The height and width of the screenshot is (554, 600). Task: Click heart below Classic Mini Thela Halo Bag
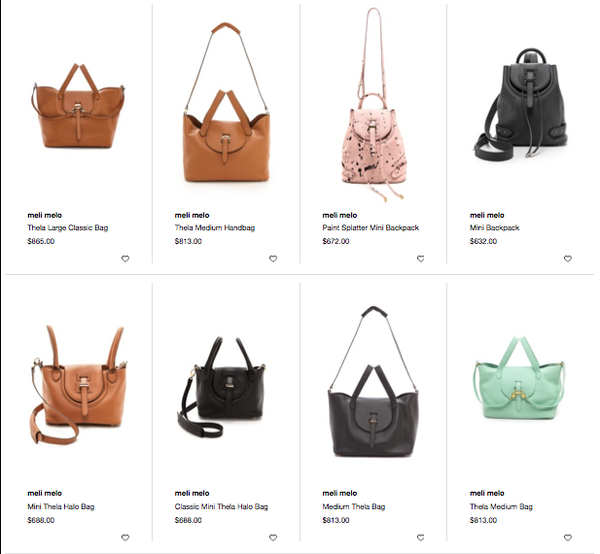point(273,538)
